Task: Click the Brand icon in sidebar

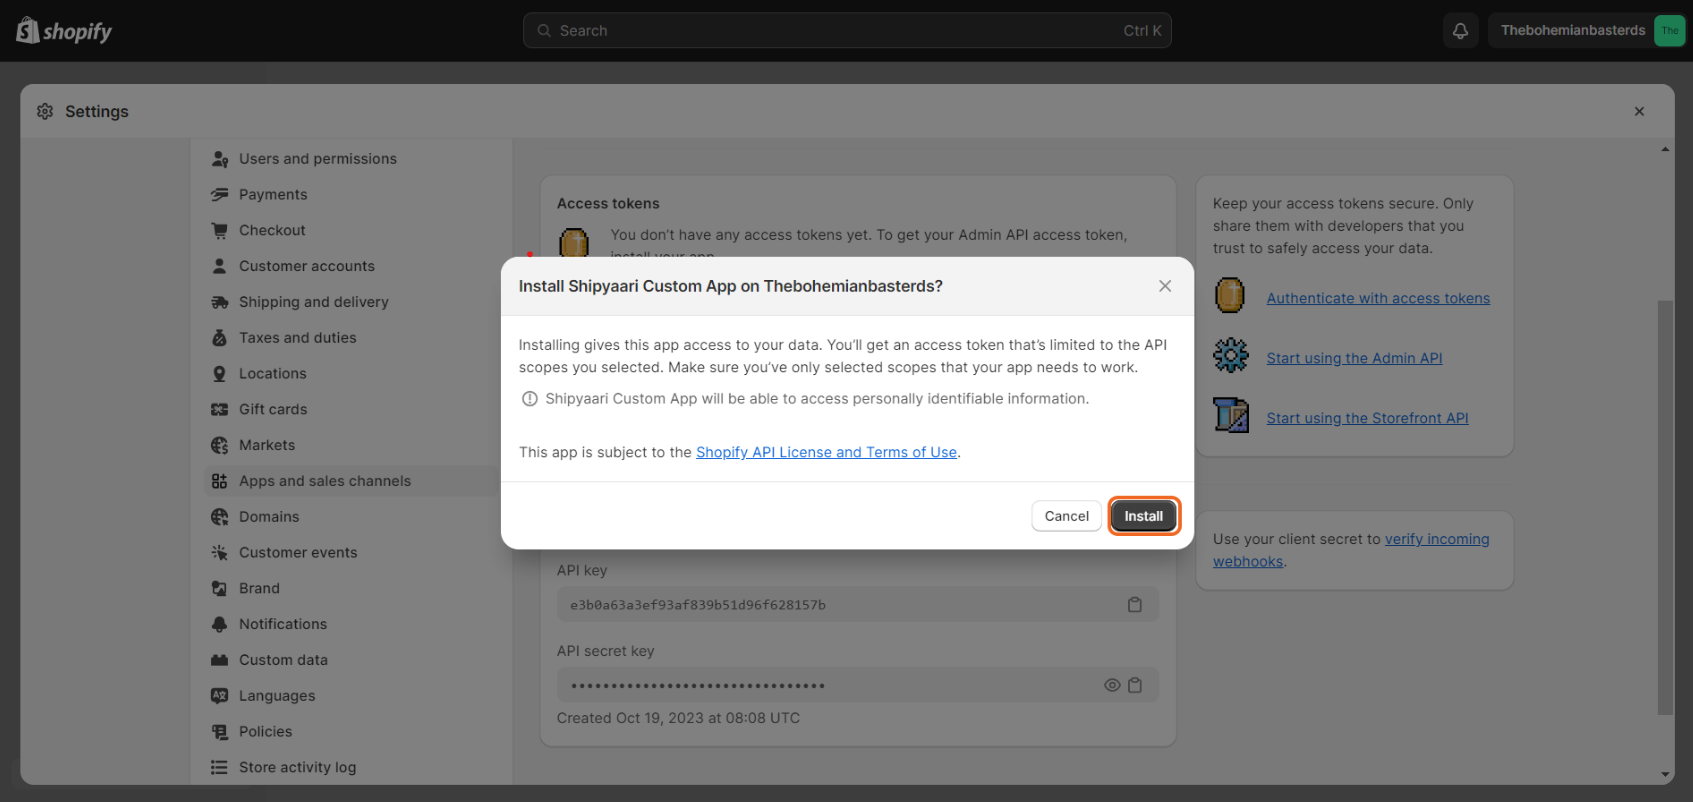Action: (220, 588)
